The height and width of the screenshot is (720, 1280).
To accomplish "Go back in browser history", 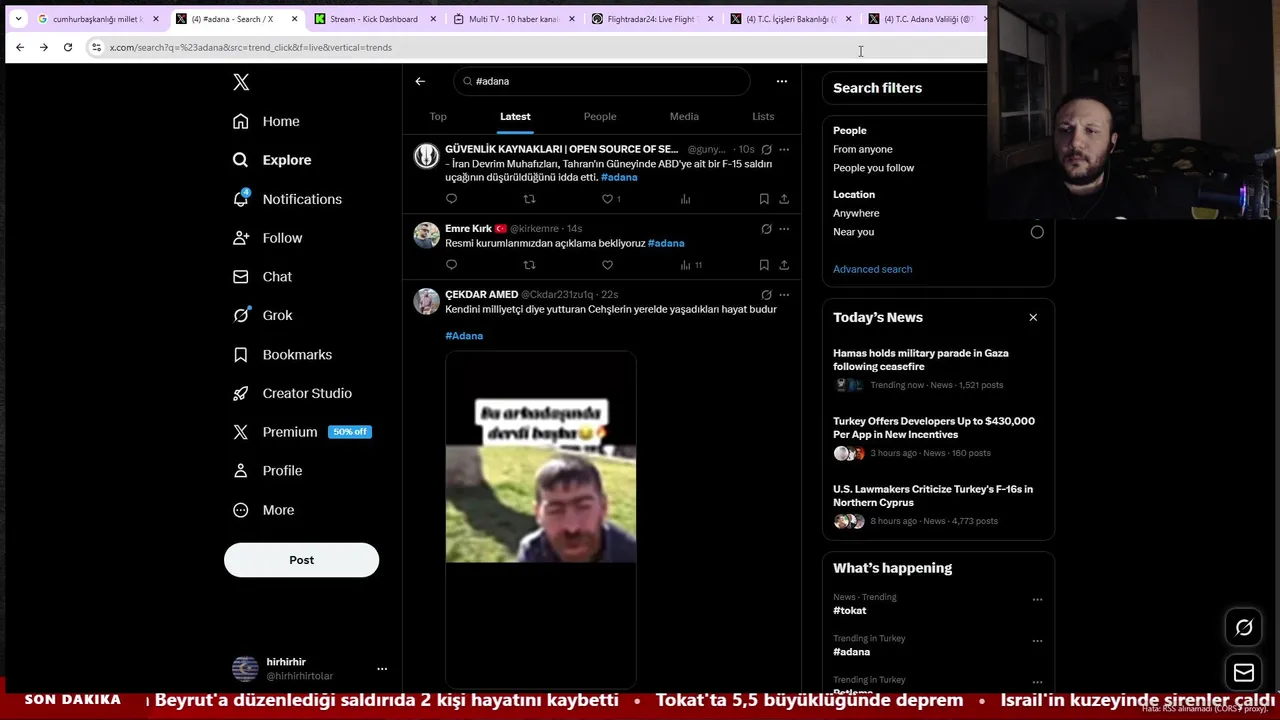I will point(20,47).
